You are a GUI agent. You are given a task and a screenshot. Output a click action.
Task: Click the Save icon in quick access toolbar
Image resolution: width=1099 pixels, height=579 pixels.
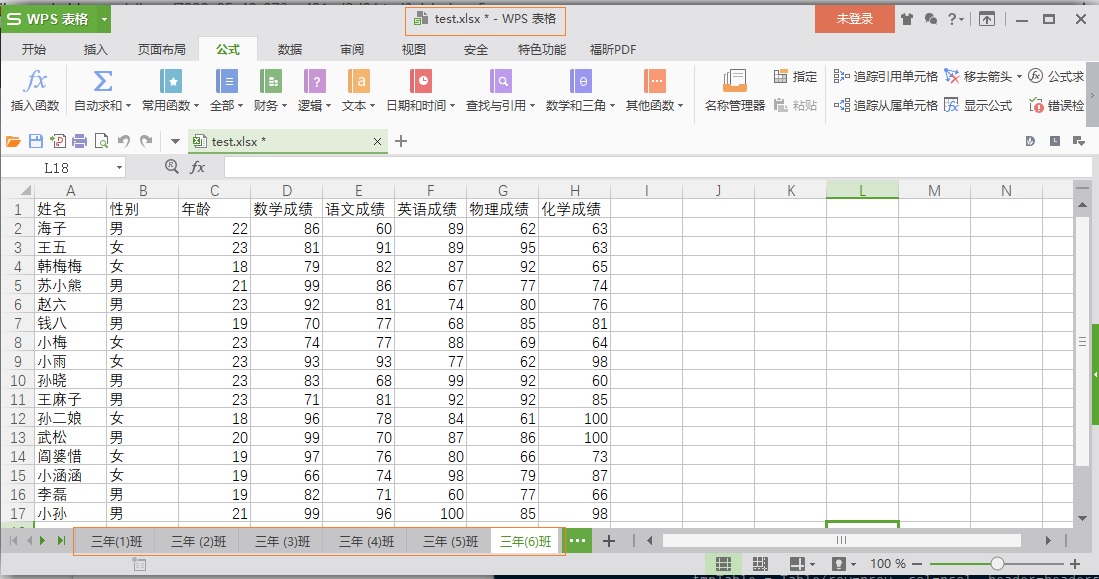click(35, 142)
